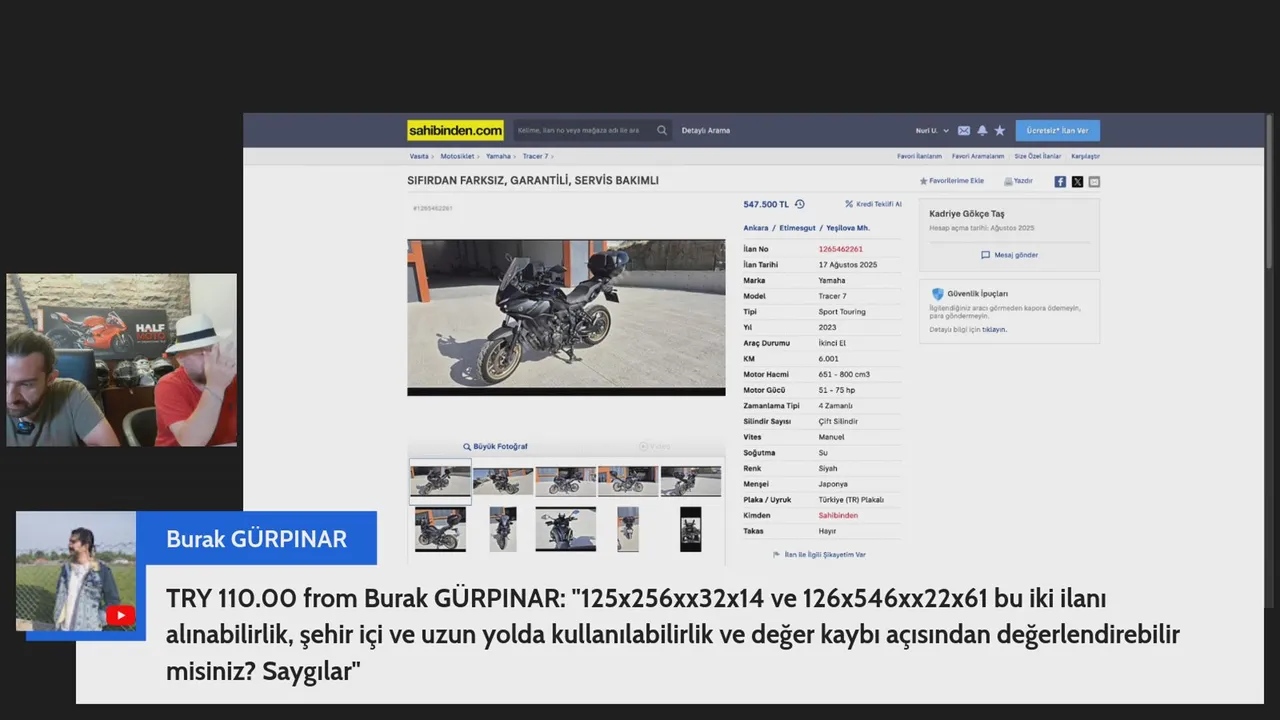1280x720 pixels.
Task: Select fifth dark thumbnail in bottom row
Action: click(x=690, y=529)
